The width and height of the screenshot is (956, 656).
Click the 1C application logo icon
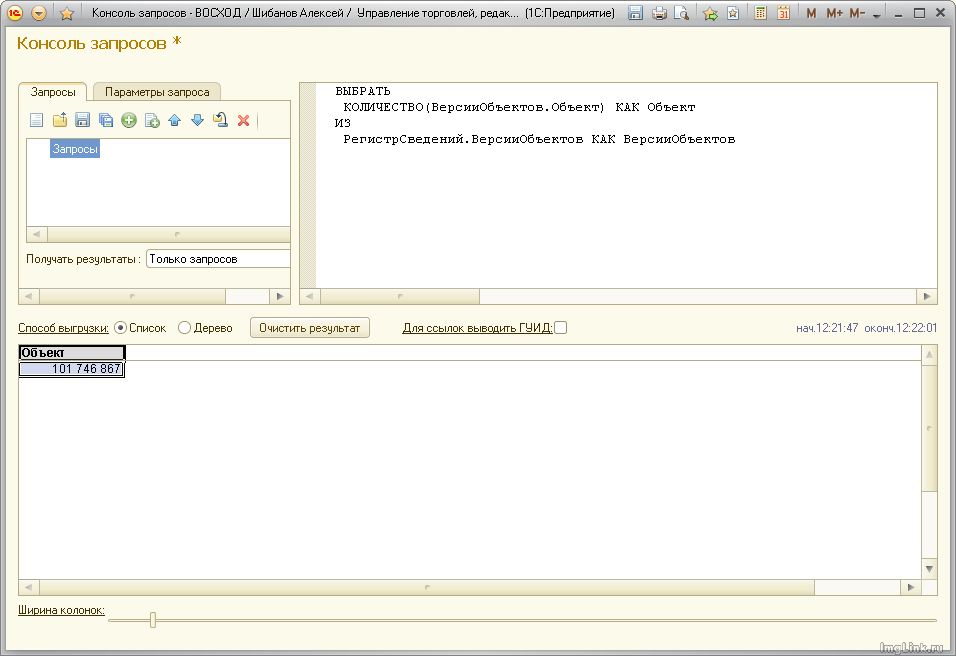15,13
